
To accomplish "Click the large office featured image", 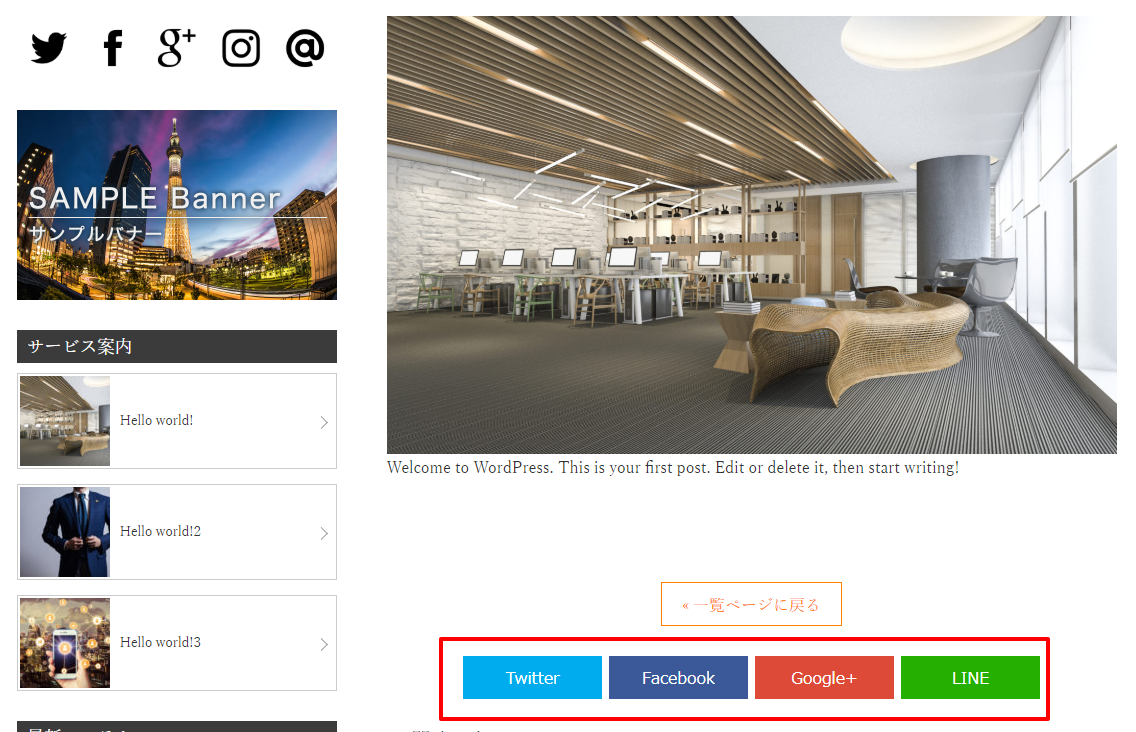I will (x=751, y=235).
